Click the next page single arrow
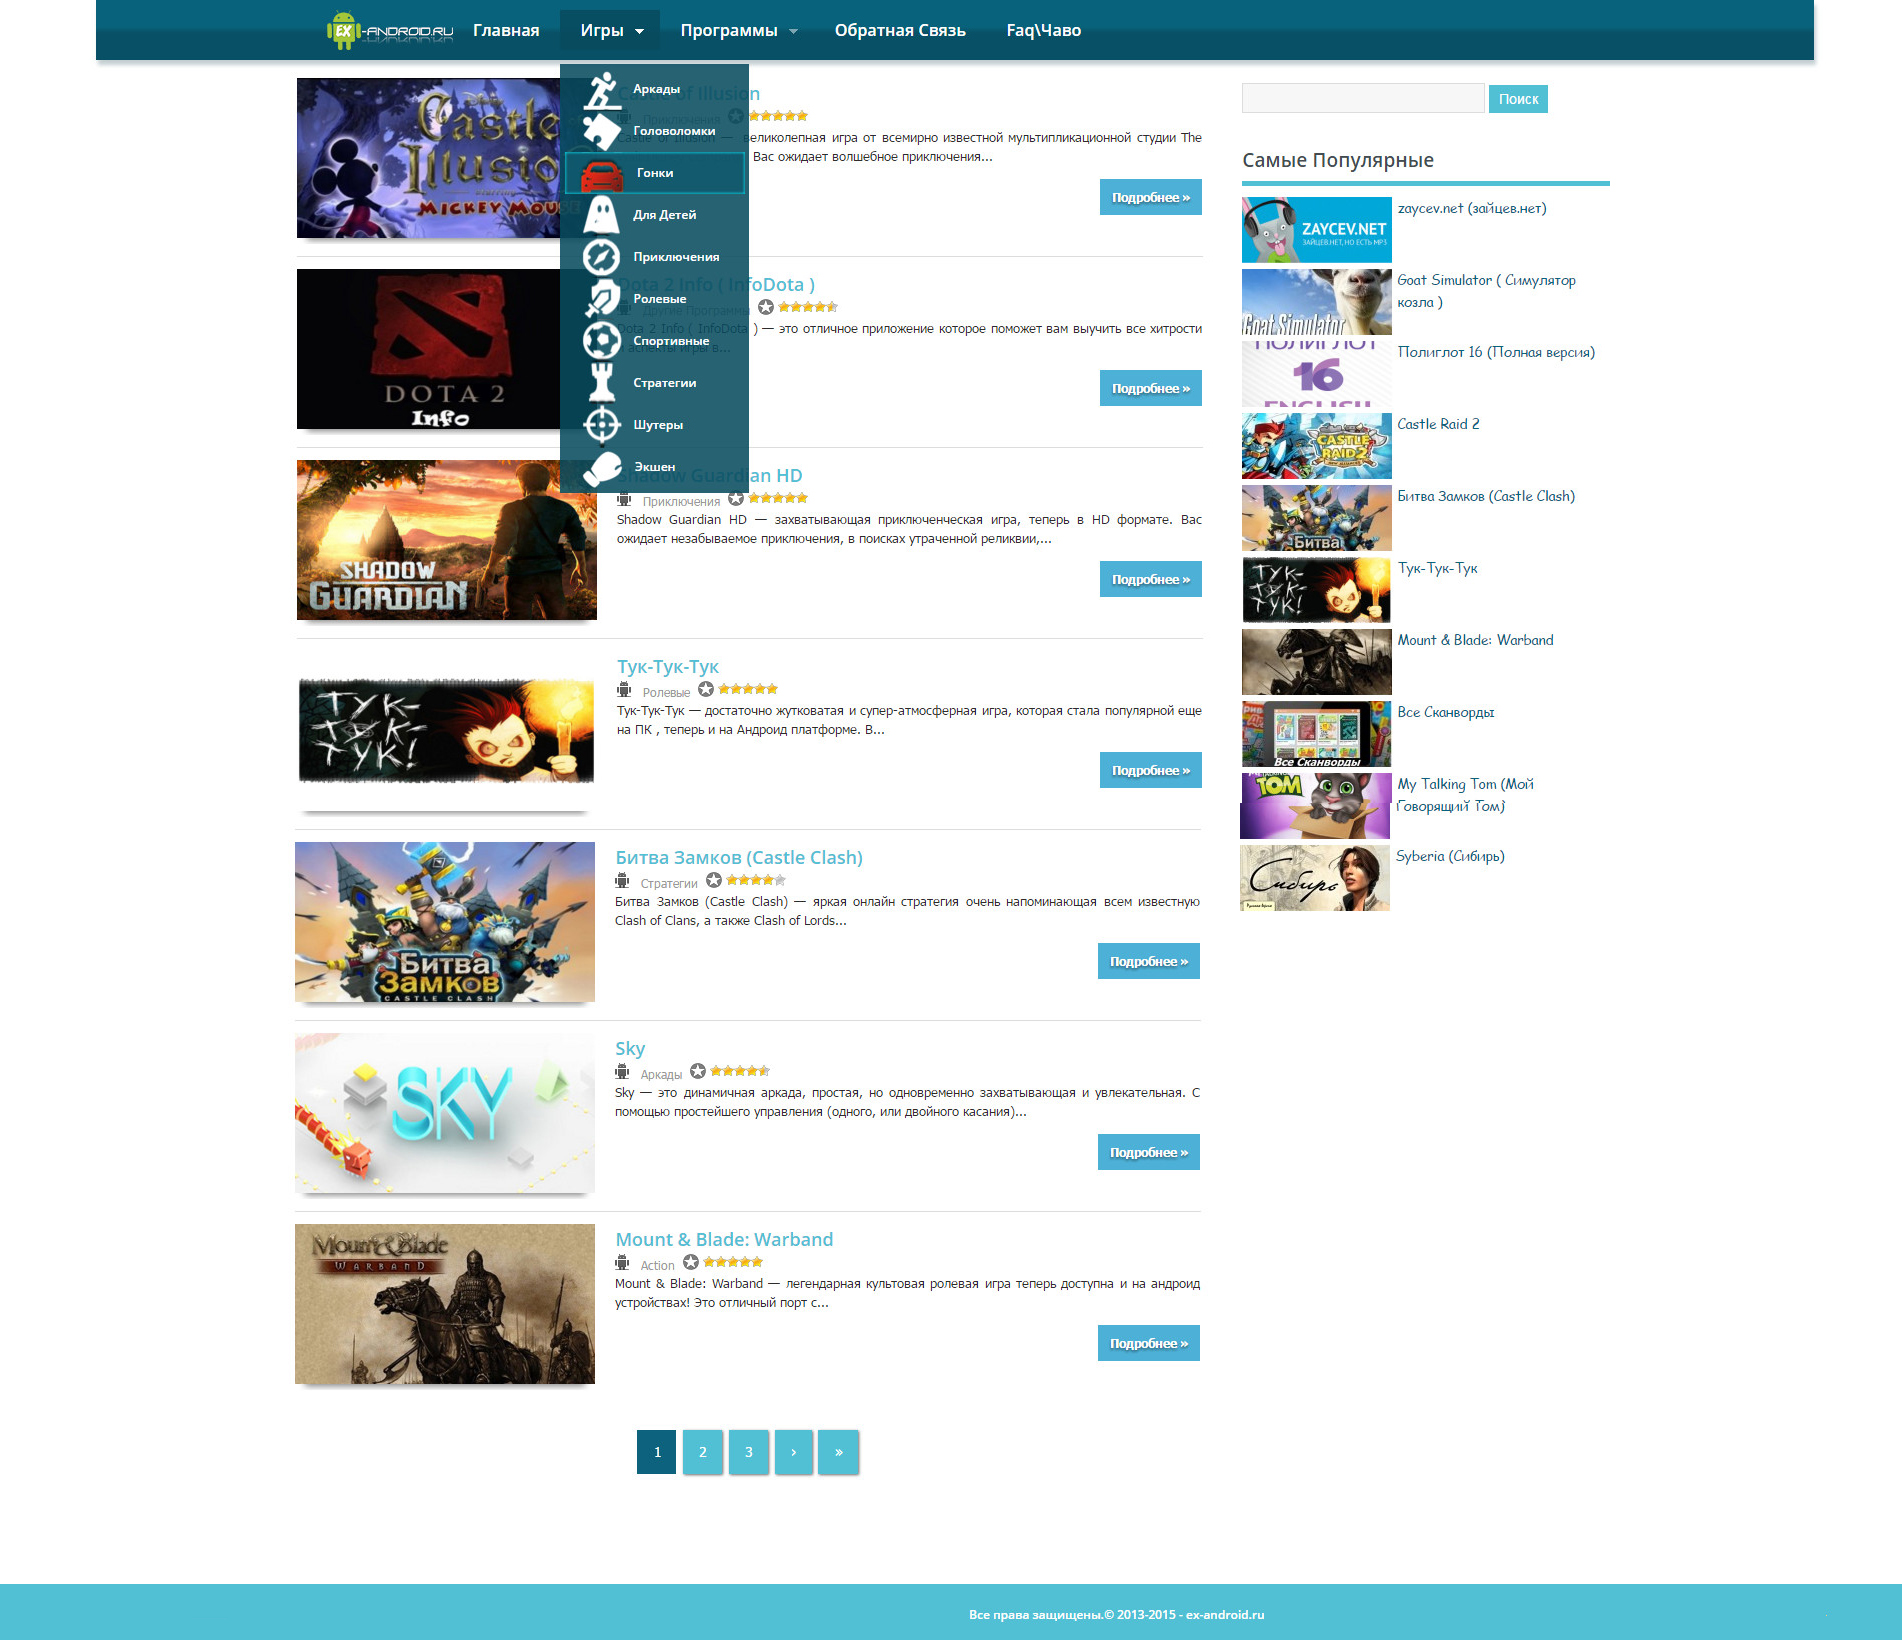Screen dimensions: 1902x1640 coord(794,1452)
